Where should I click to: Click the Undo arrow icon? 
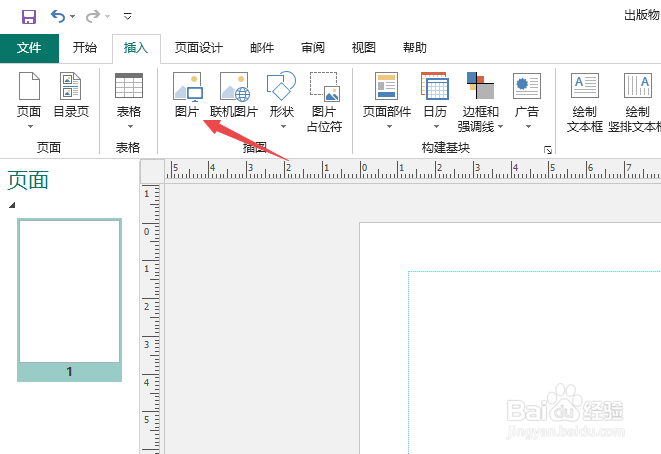pyautogui.click(x=58, y=16)
